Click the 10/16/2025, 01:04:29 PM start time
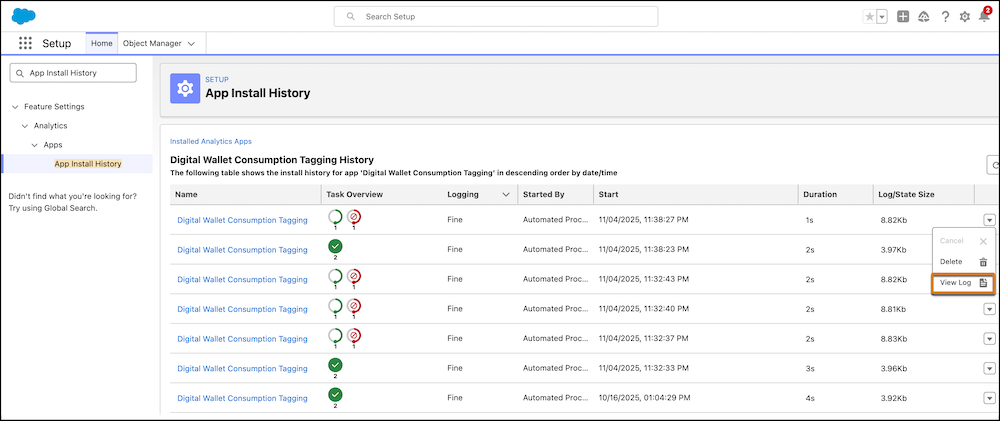Screen dimensions: 1000x421 (x=643, y=398)
